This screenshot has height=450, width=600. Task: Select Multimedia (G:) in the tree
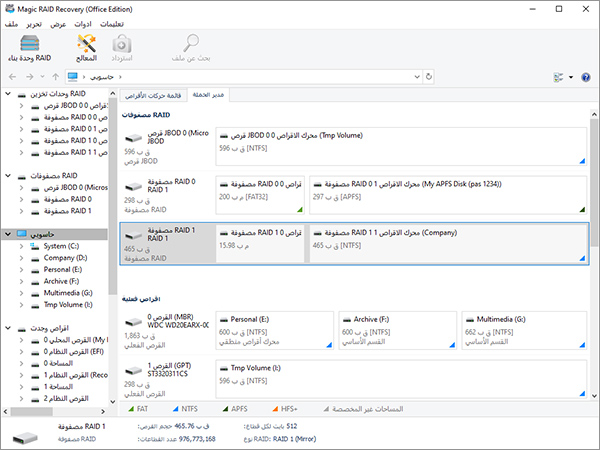click(x=68, y=293)
